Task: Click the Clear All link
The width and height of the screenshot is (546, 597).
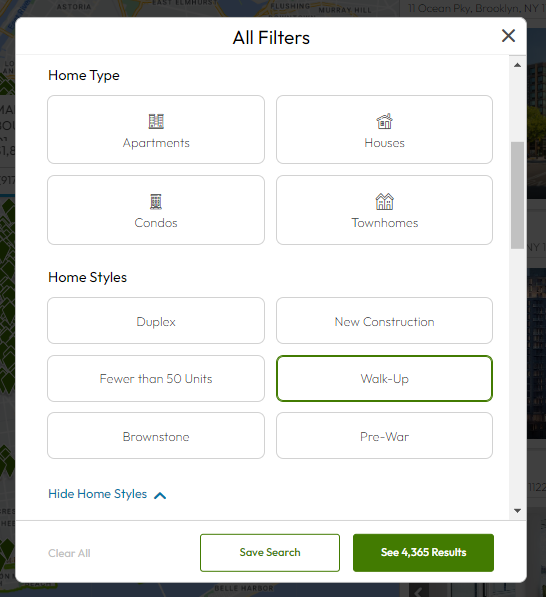Action: pyautogui.click(x=69, y=553)
